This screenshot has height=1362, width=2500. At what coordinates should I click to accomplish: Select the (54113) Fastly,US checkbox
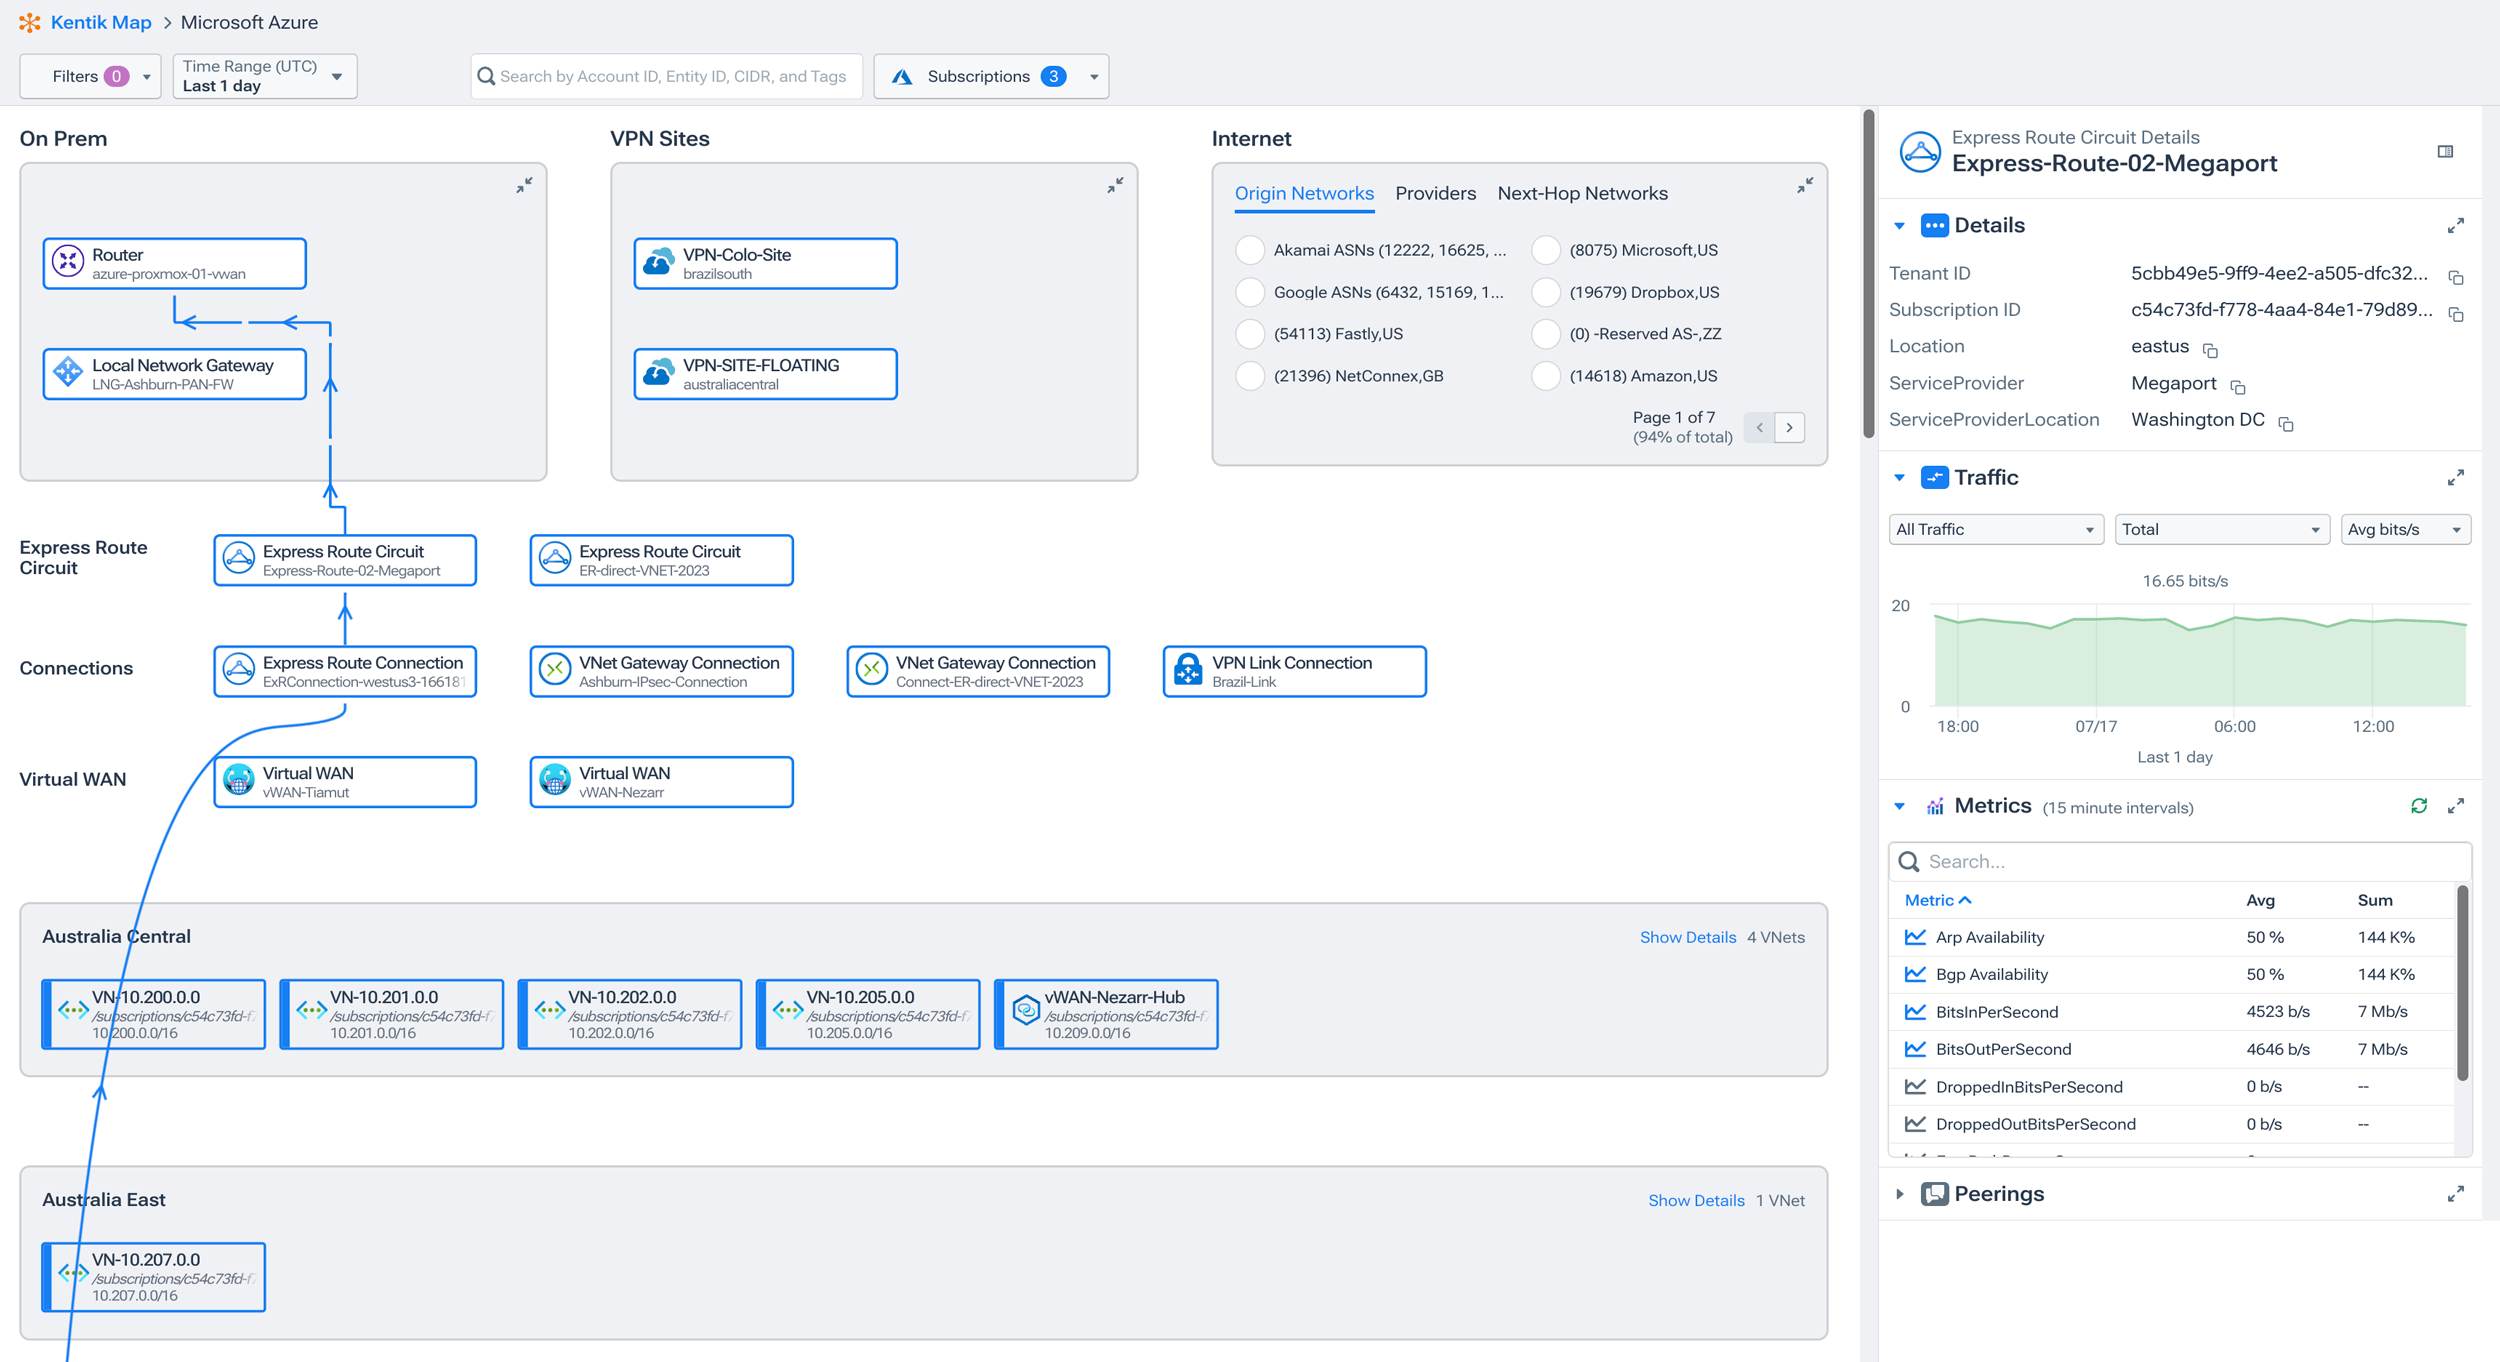pos(1250,333)
